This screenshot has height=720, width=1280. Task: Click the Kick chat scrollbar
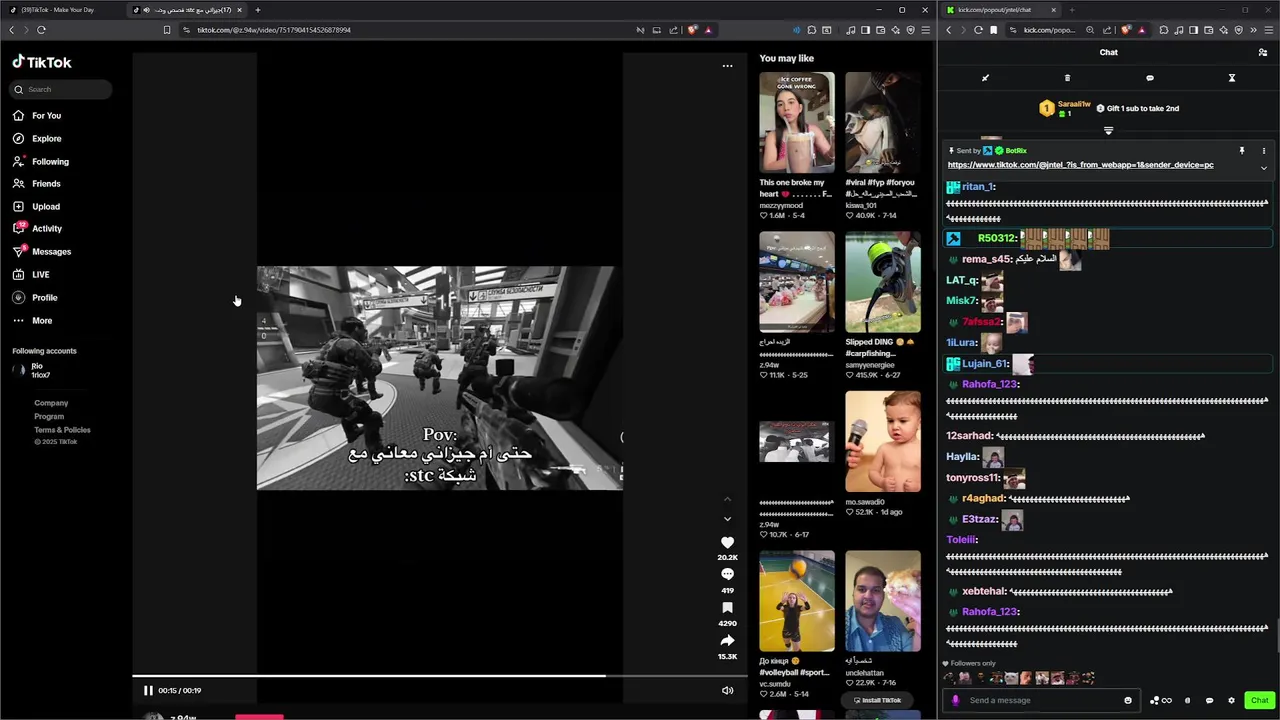click(x=1277, y=634)
